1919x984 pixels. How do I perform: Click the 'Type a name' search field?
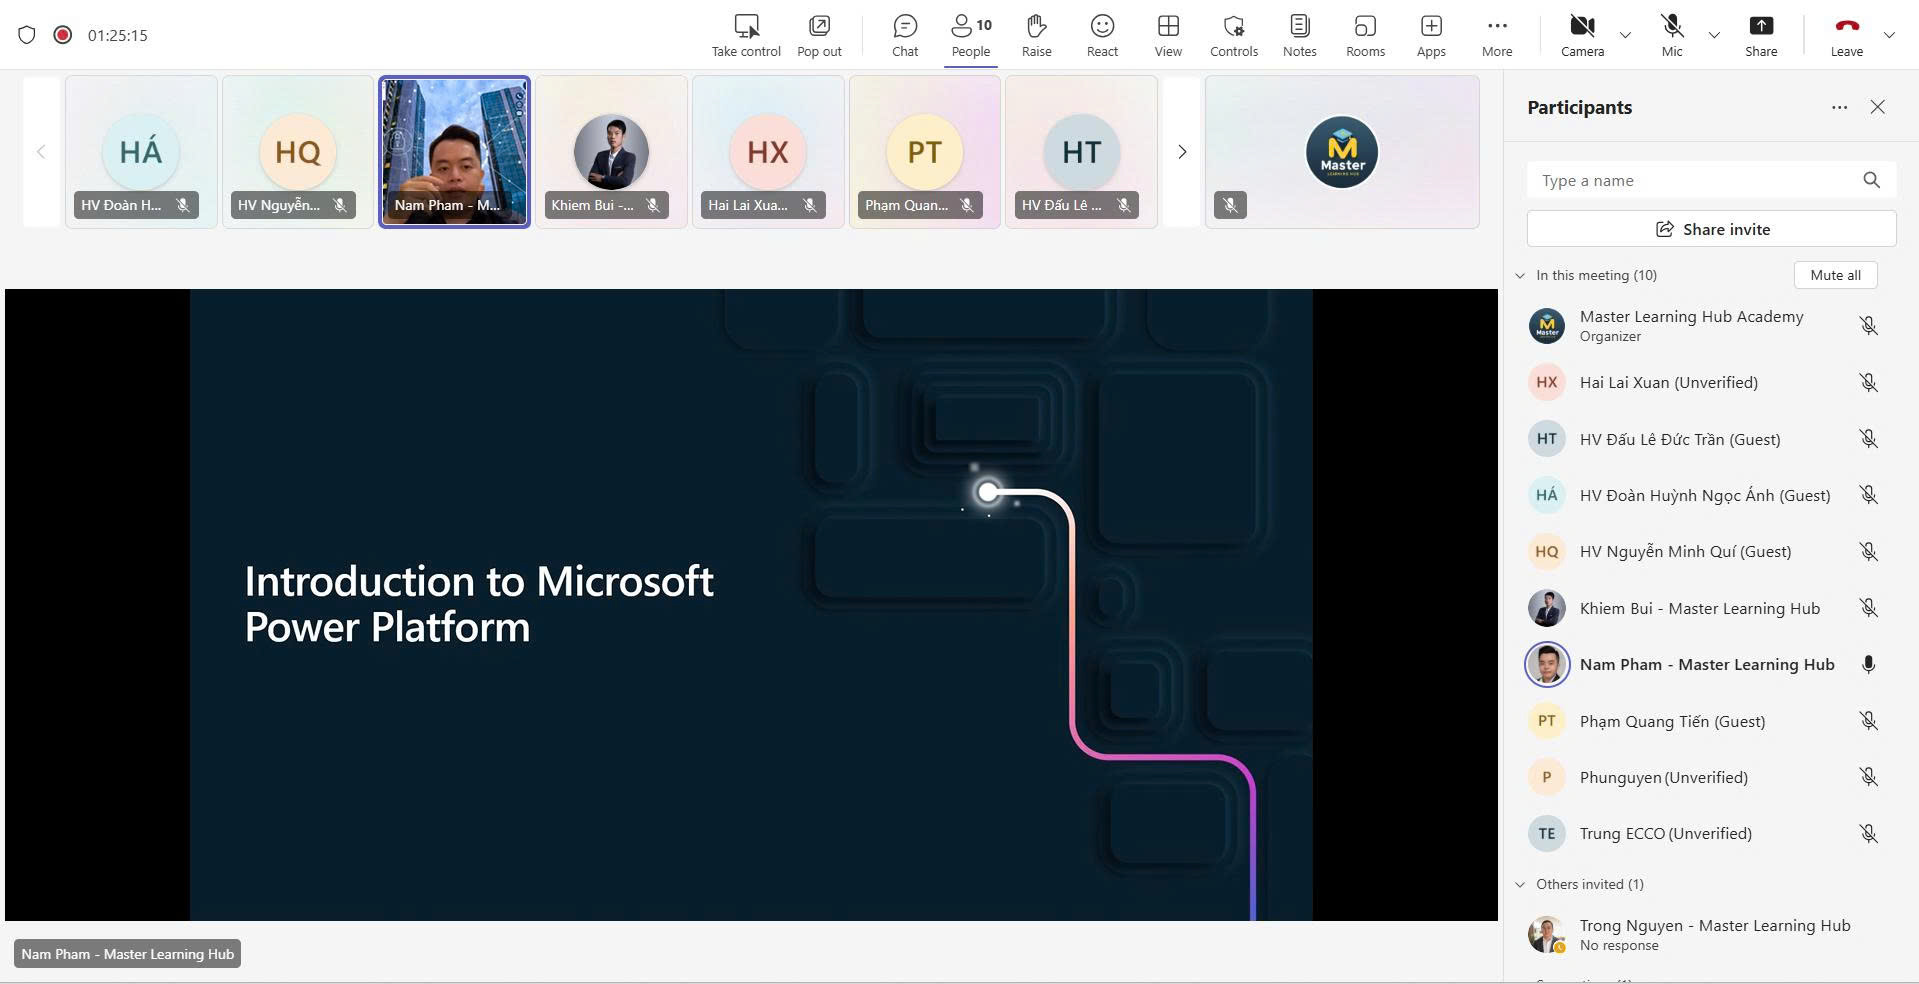click(x=1695, y=181)
